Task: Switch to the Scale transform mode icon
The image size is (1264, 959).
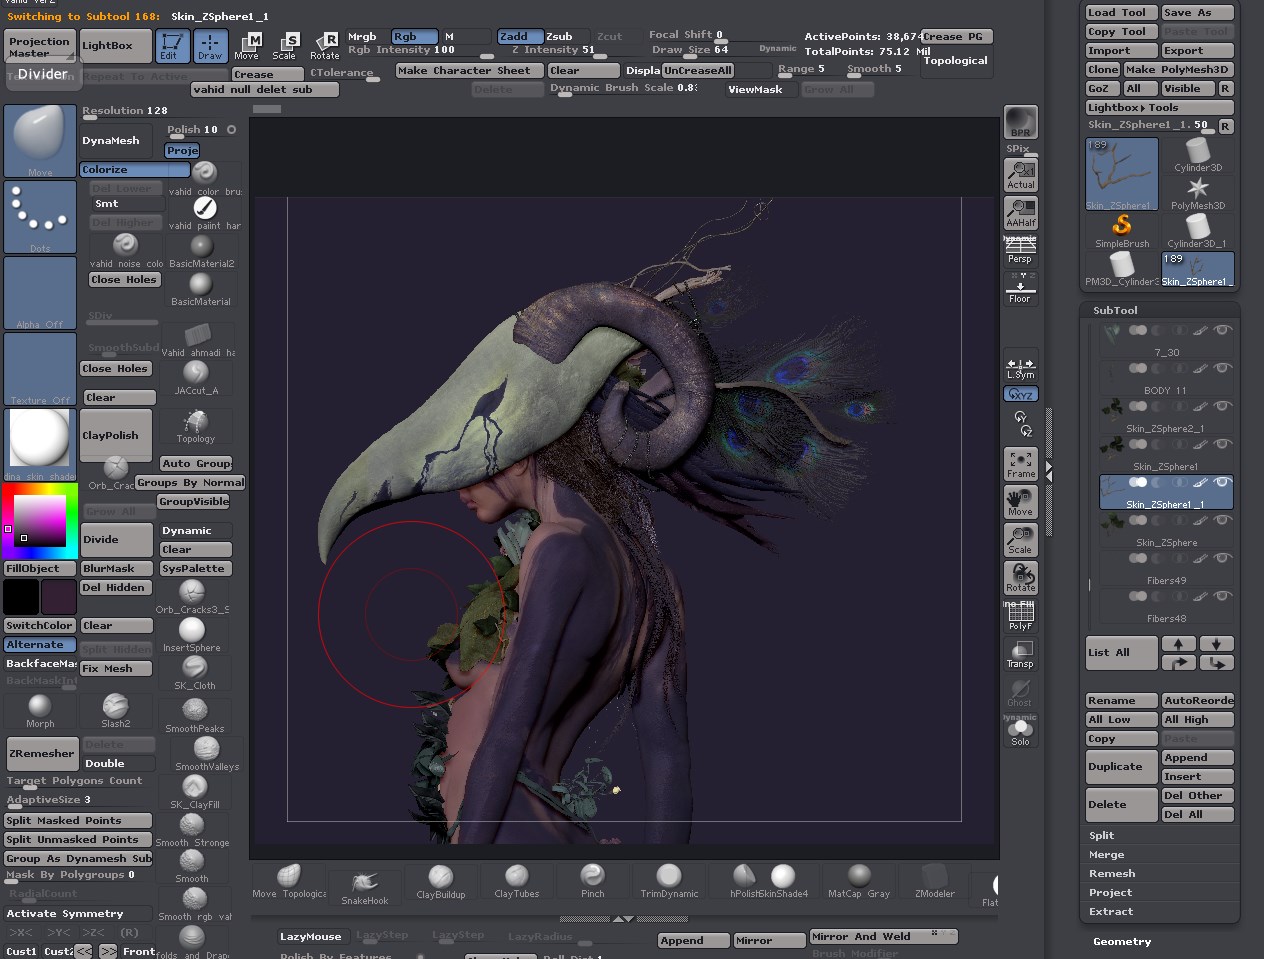Action: click(285, 46)
